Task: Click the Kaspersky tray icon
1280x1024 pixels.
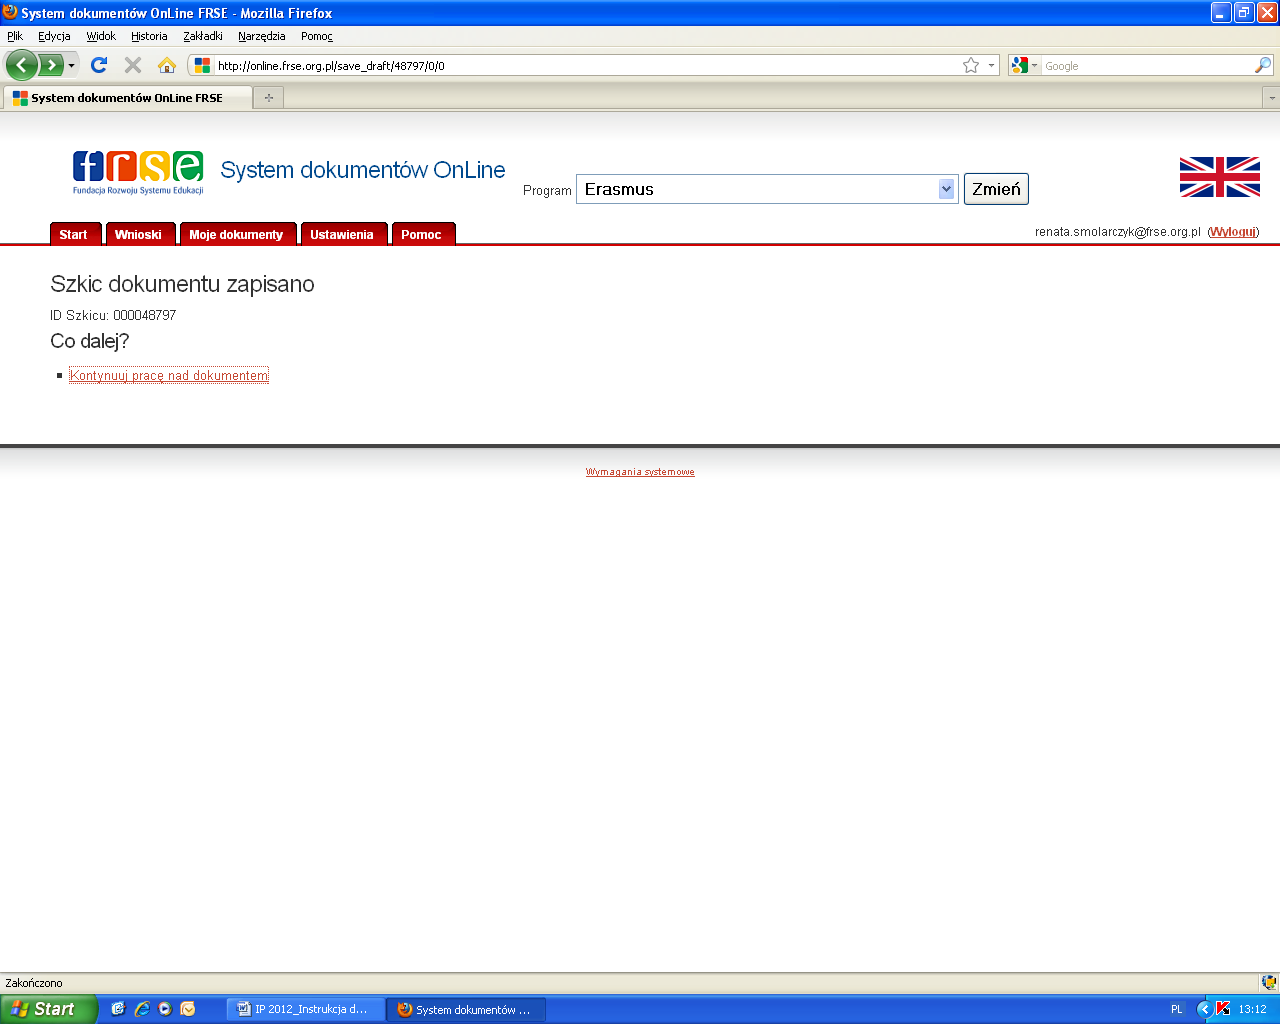Action: 1222,1009
